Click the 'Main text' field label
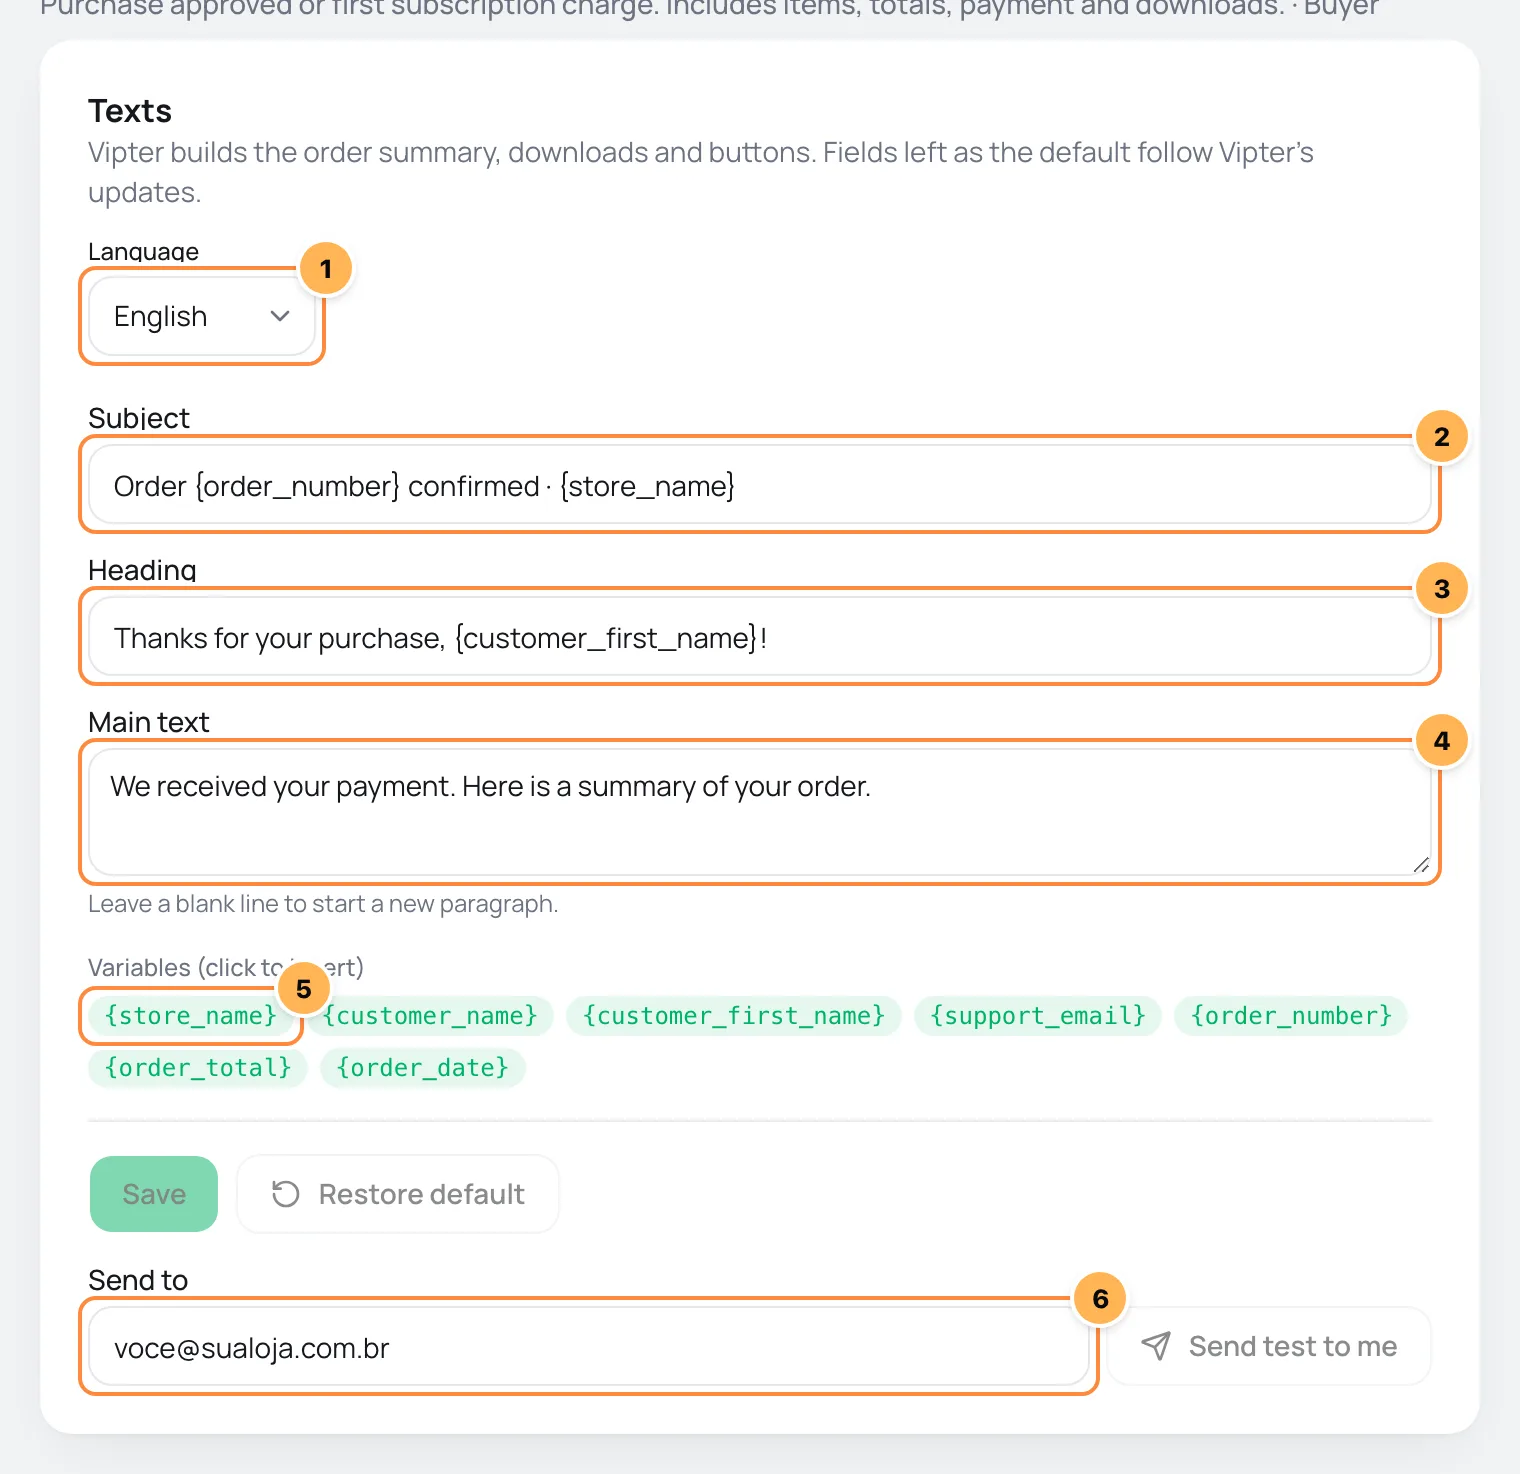 (x=149, y=722)
